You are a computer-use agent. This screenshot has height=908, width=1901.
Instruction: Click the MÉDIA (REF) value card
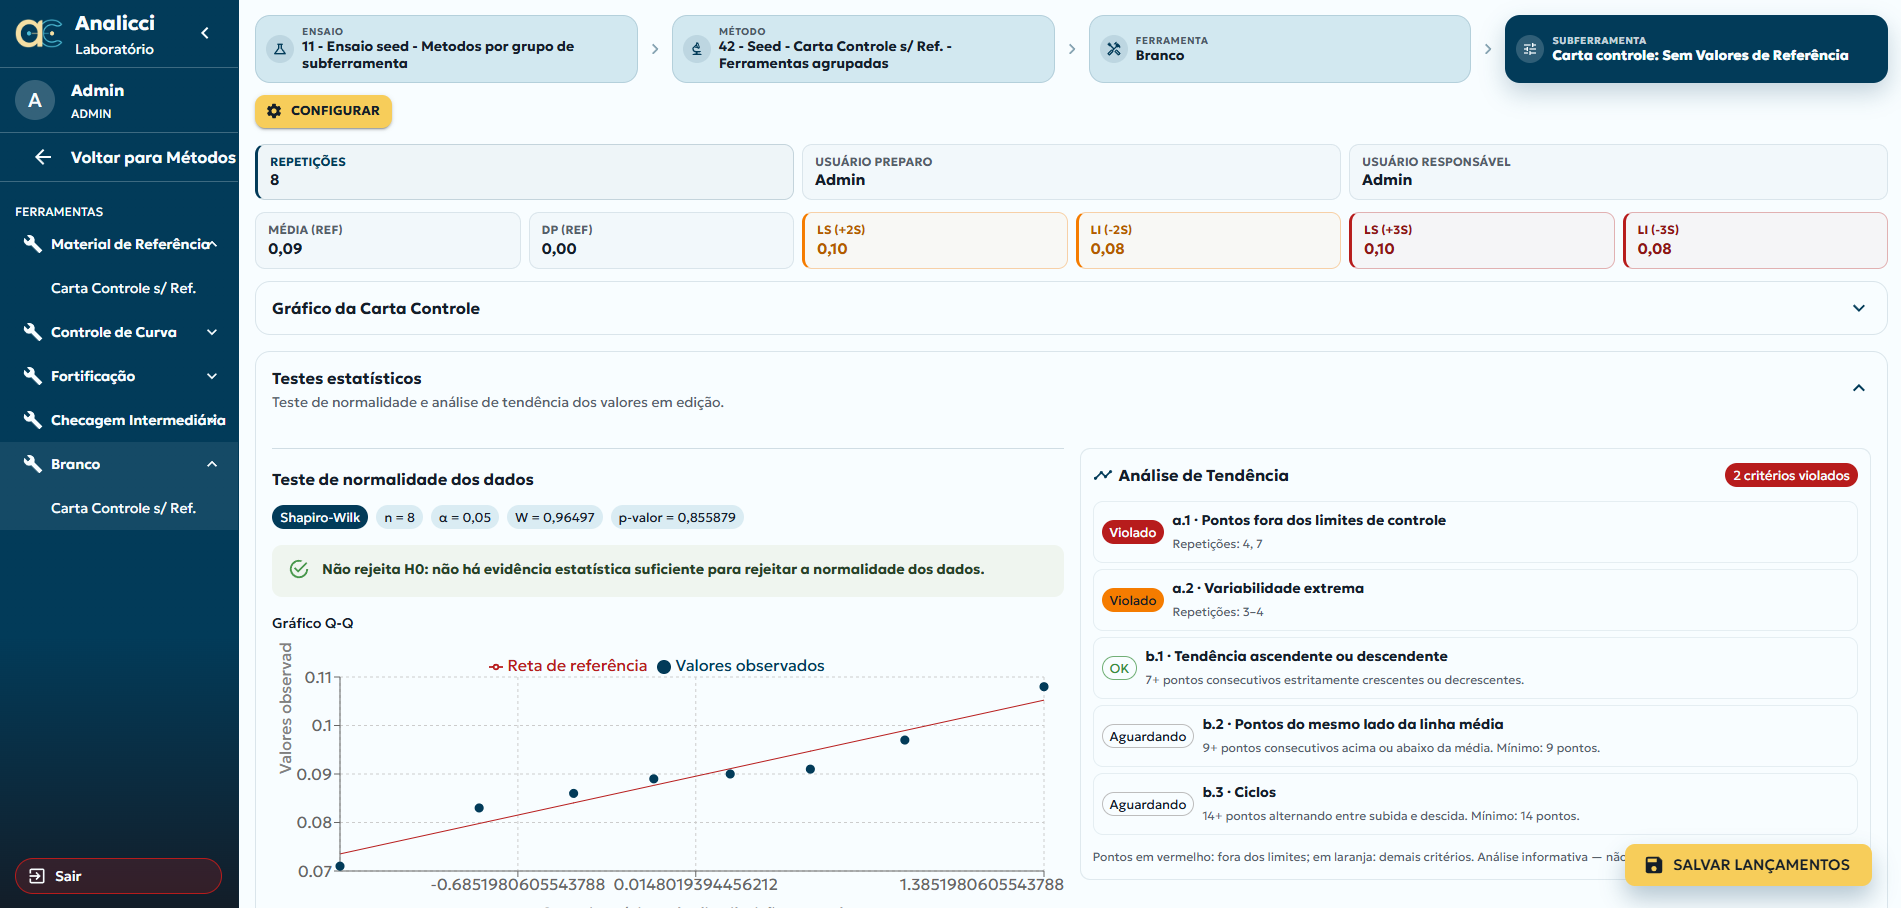click(388, 240)
